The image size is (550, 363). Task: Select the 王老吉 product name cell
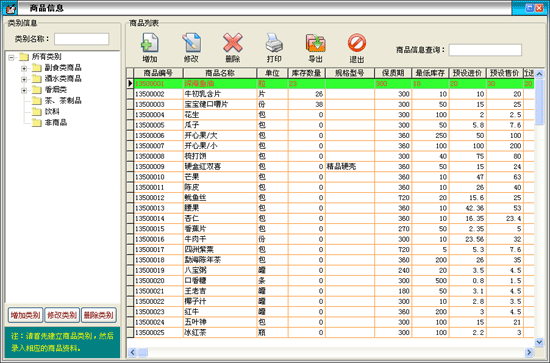coord(220,291)
